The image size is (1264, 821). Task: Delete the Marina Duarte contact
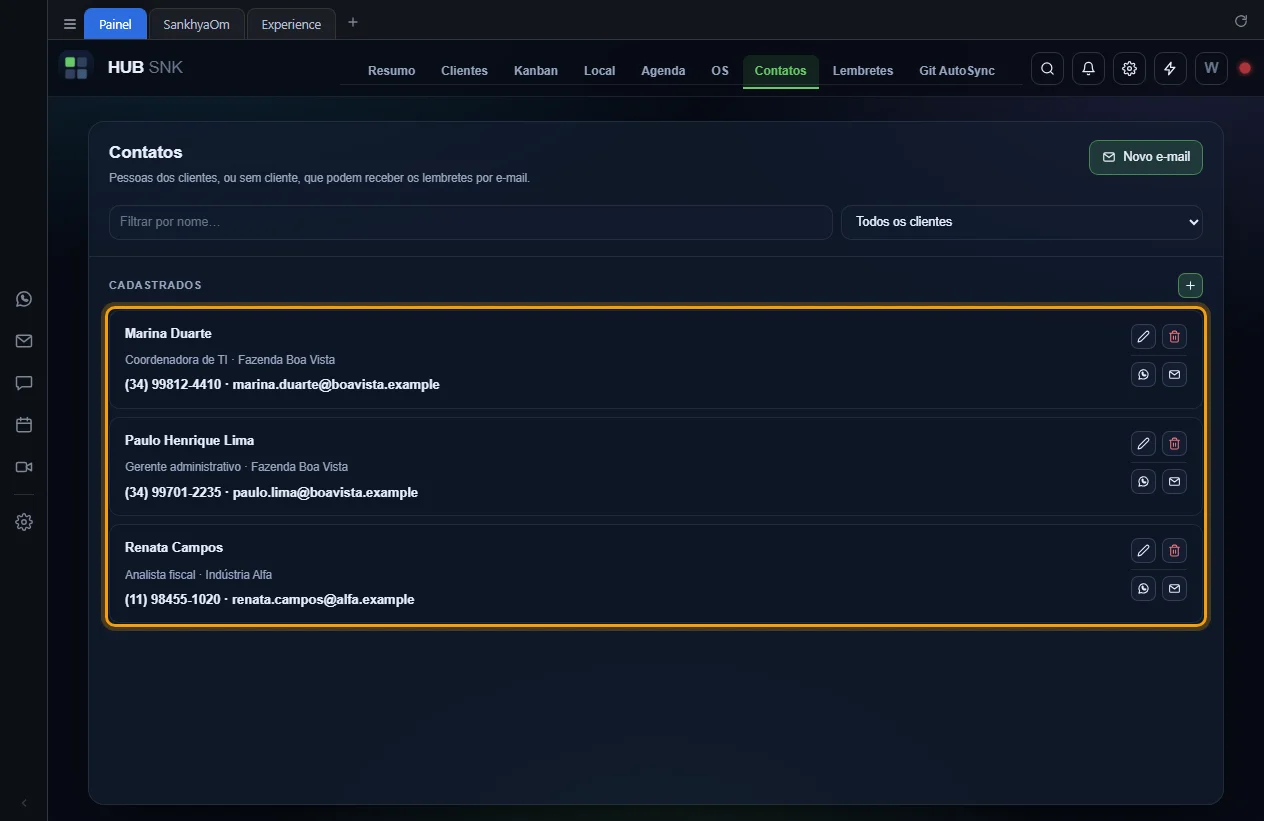pyautogui.click(x=1175, y=336)
